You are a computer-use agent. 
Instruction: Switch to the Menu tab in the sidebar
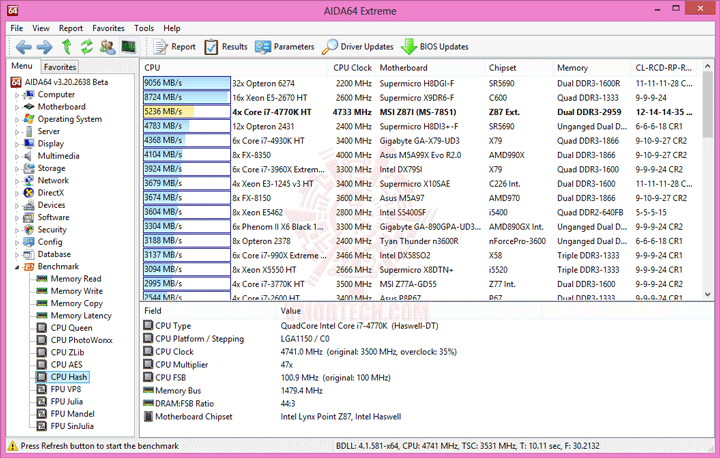[x=22, y=66]
